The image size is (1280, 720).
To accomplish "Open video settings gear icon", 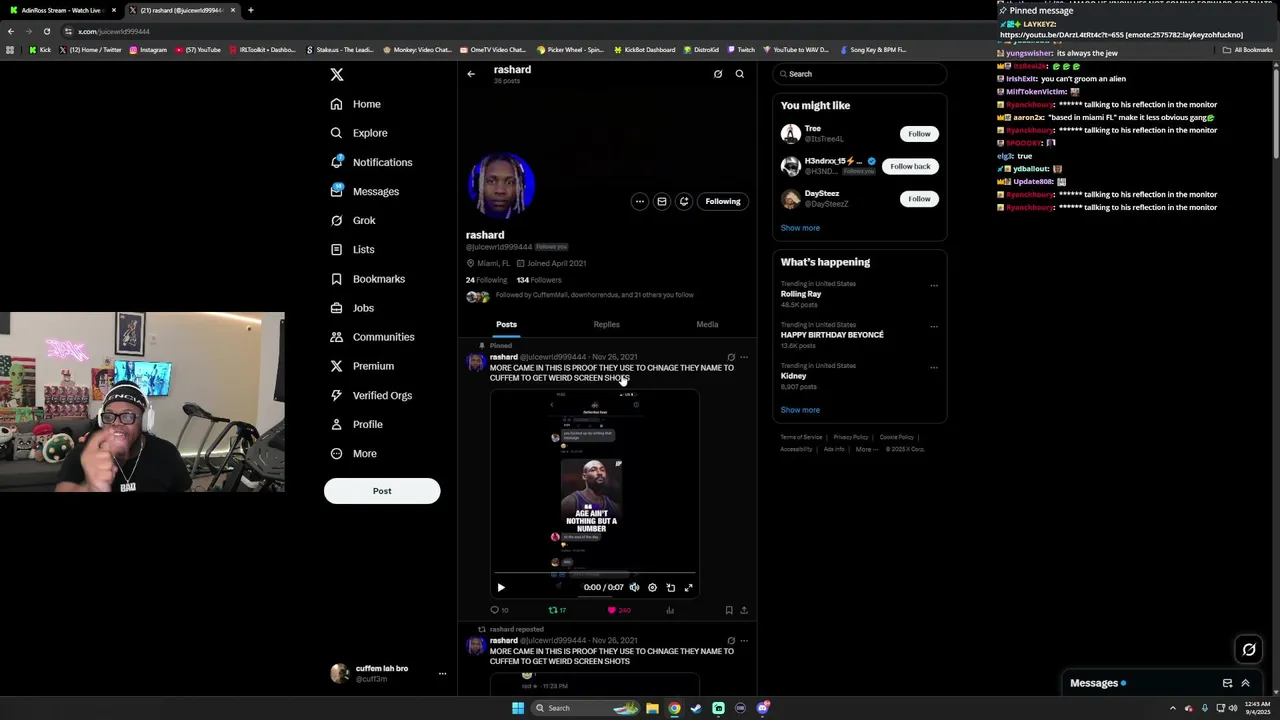I will [x=652, y=588].
